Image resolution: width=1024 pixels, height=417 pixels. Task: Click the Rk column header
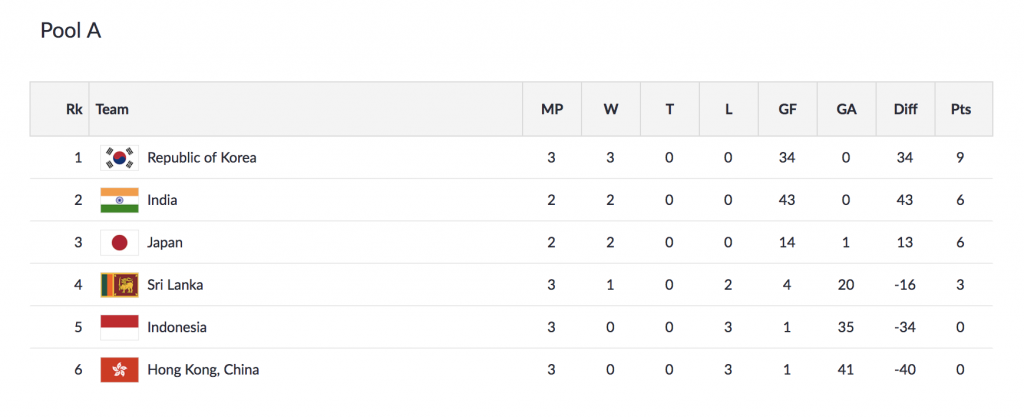(74, 109)
